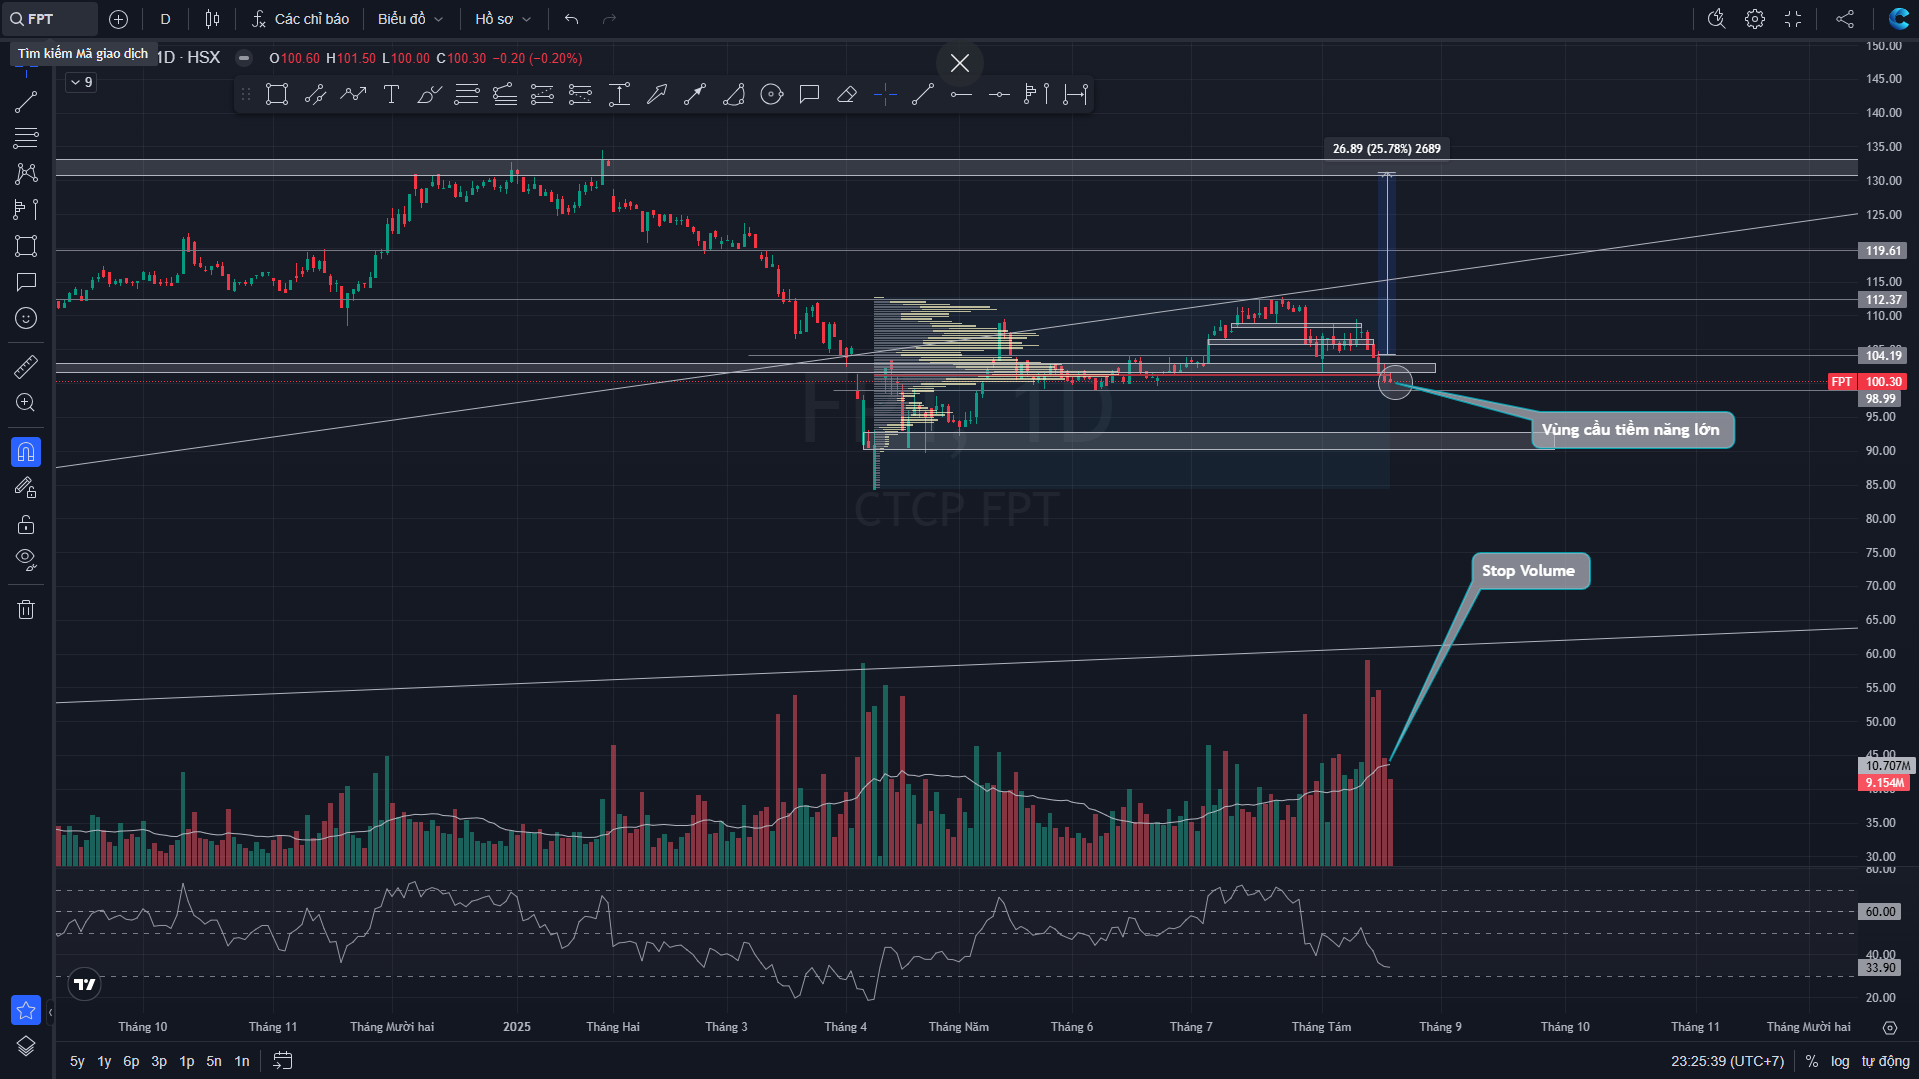Select the Zoom In tool in left sidebar
The image size is (1919, 1079).
tap(26, 403)
